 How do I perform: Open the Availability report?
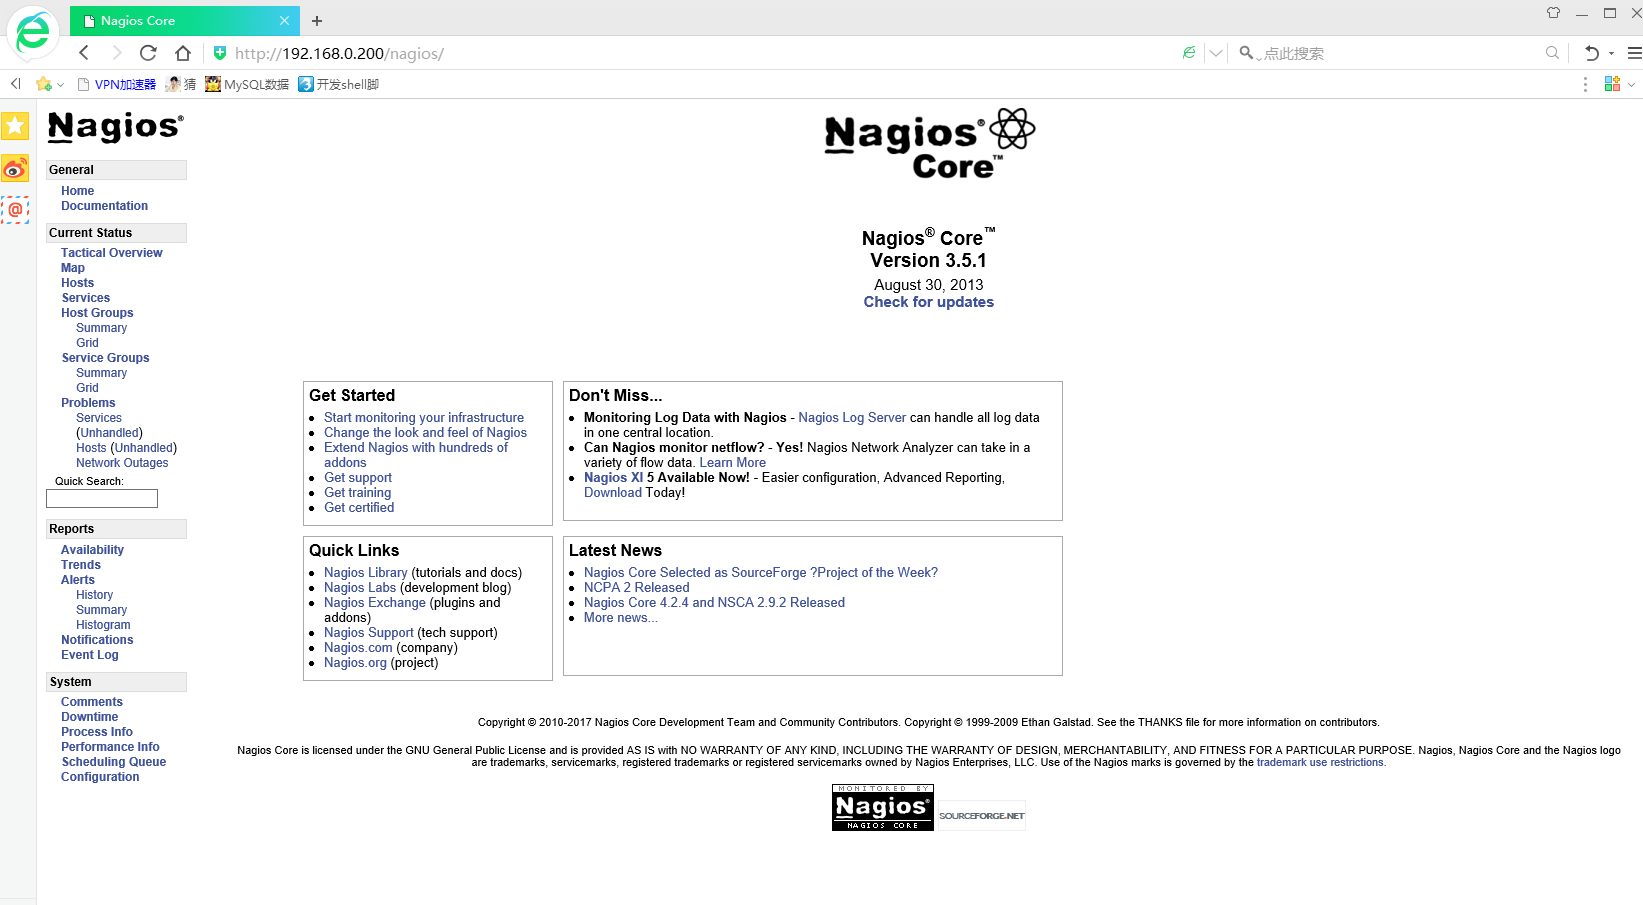92,550
